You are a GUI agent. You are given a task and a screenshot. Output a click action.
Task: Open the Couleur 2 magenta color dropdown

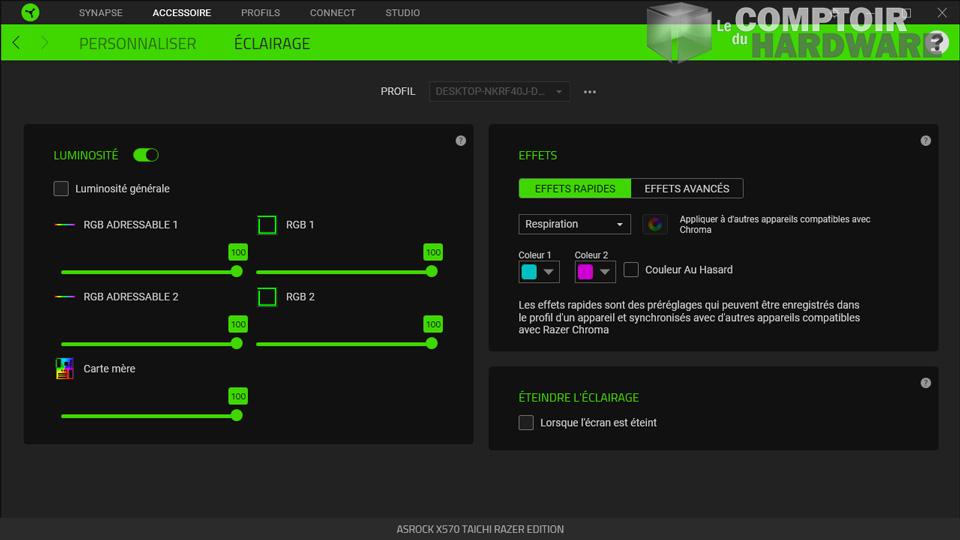[x=595, y=272]
